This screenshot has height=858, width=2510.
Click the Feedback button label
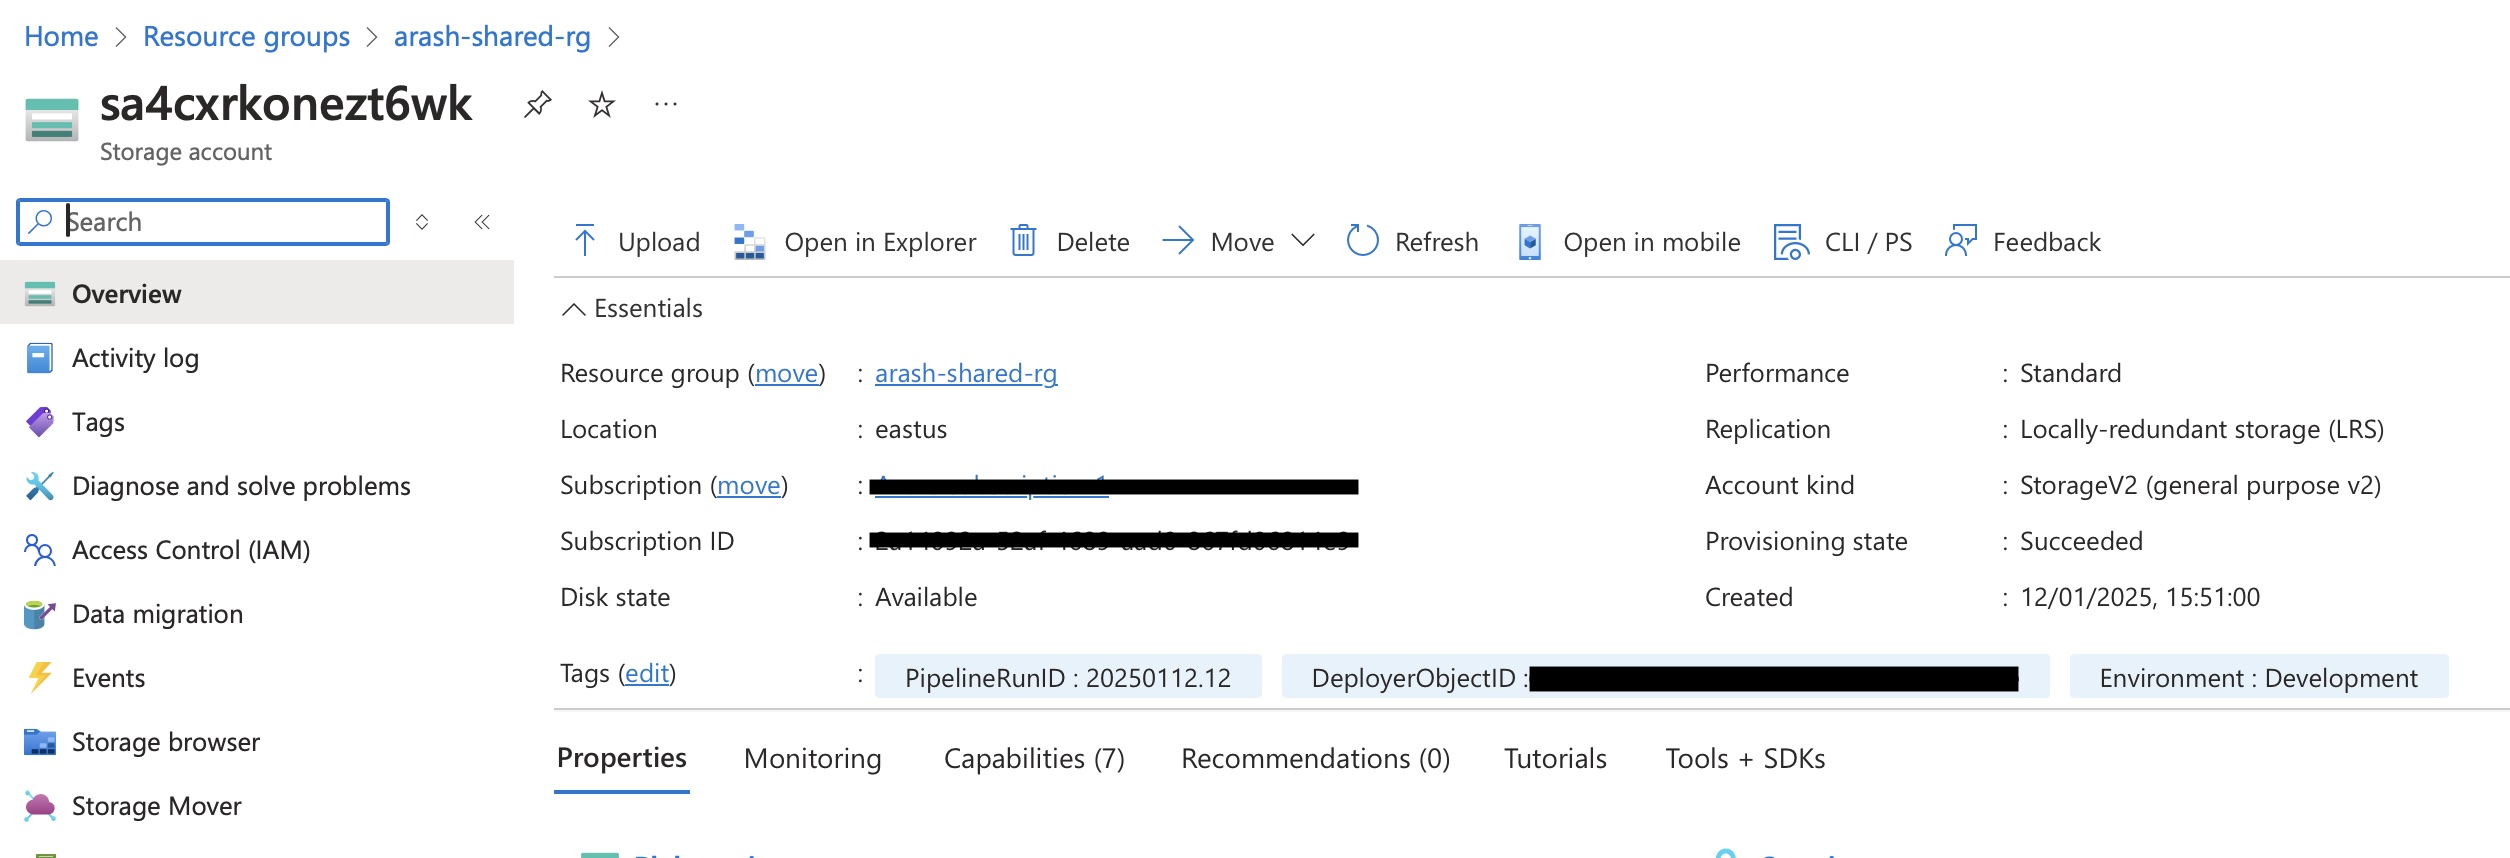(2046, 242)
